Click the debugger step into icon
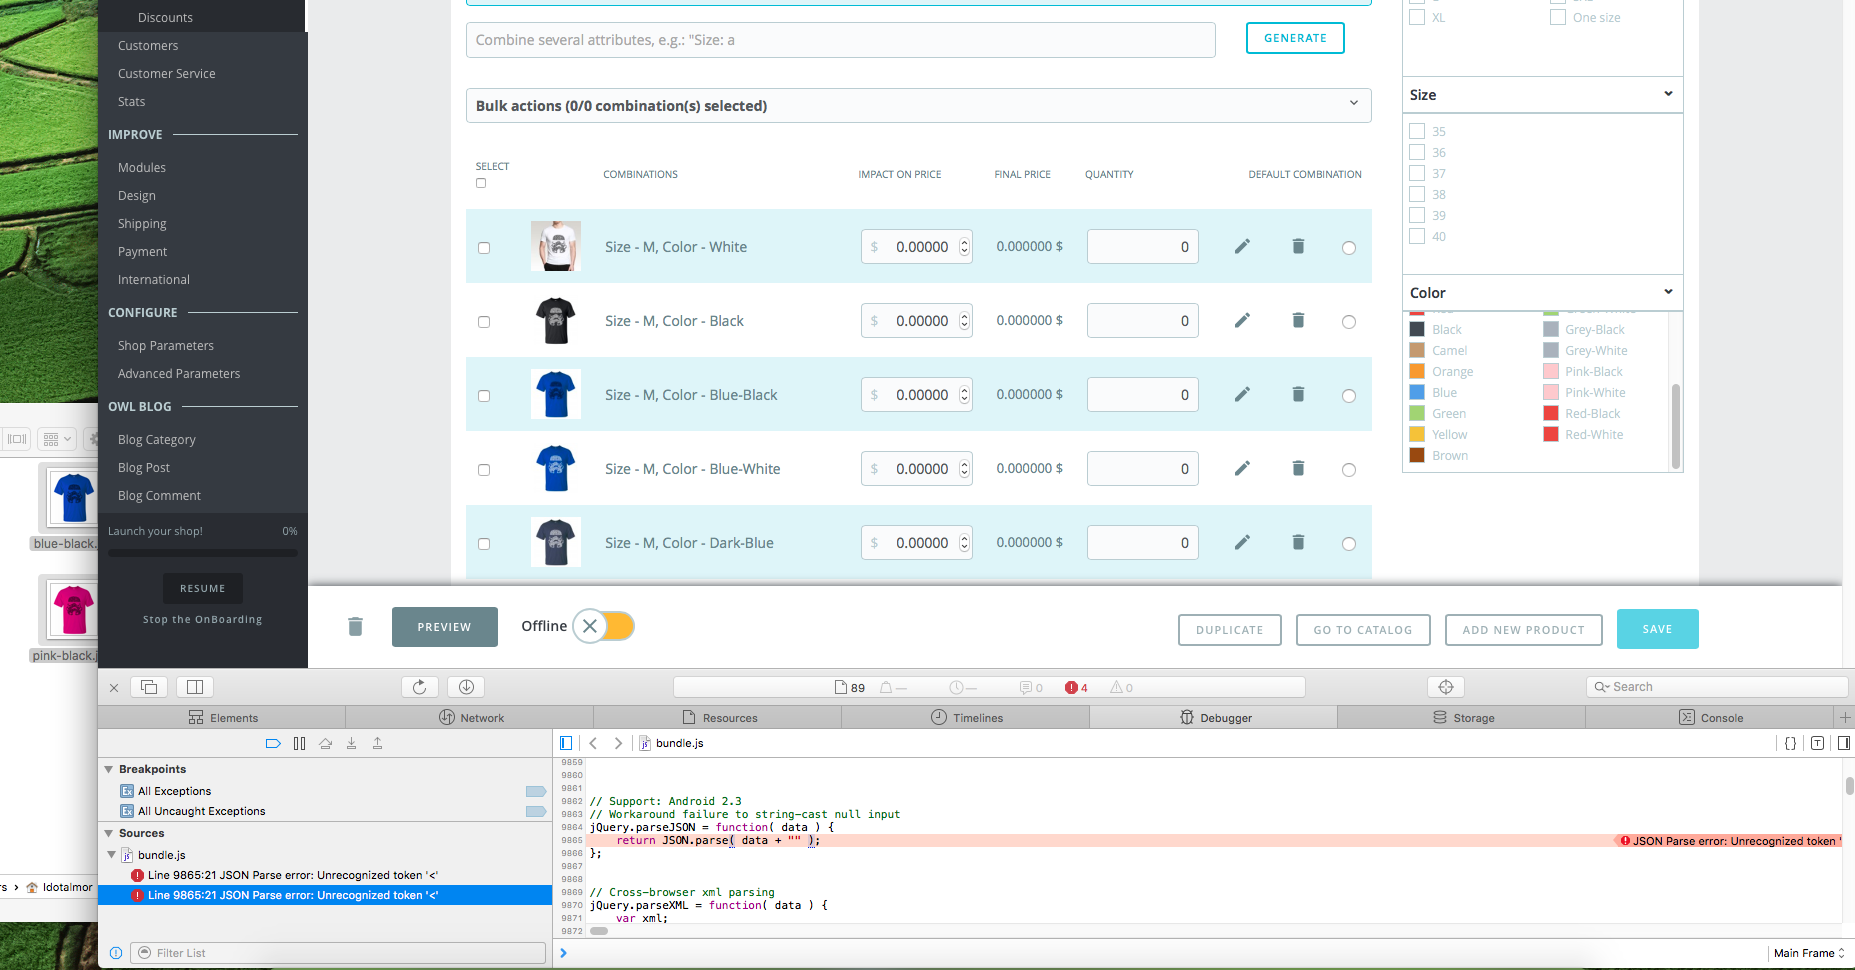The width and height of the screenshot is (1855, 970). [352, 744]
